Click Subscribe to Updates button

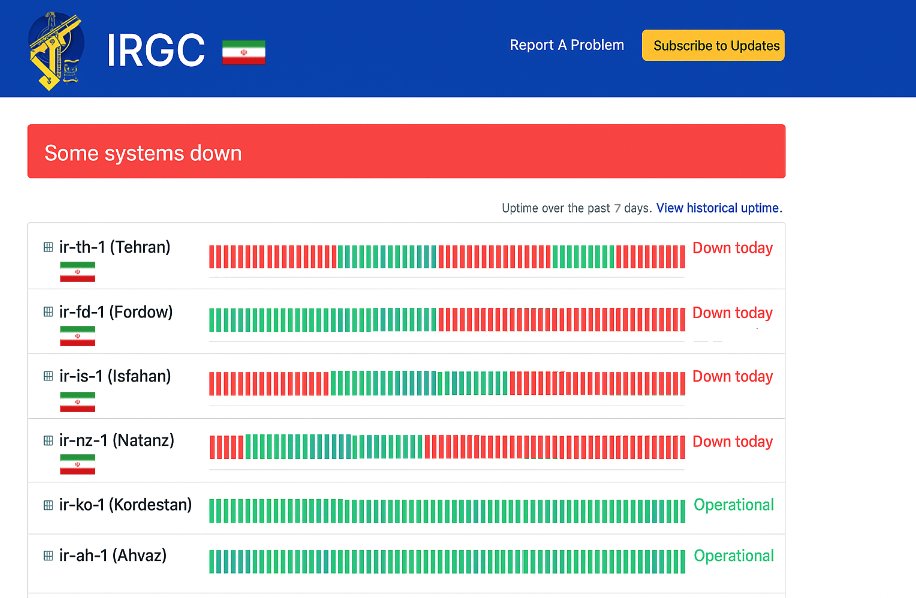point(713,46)
